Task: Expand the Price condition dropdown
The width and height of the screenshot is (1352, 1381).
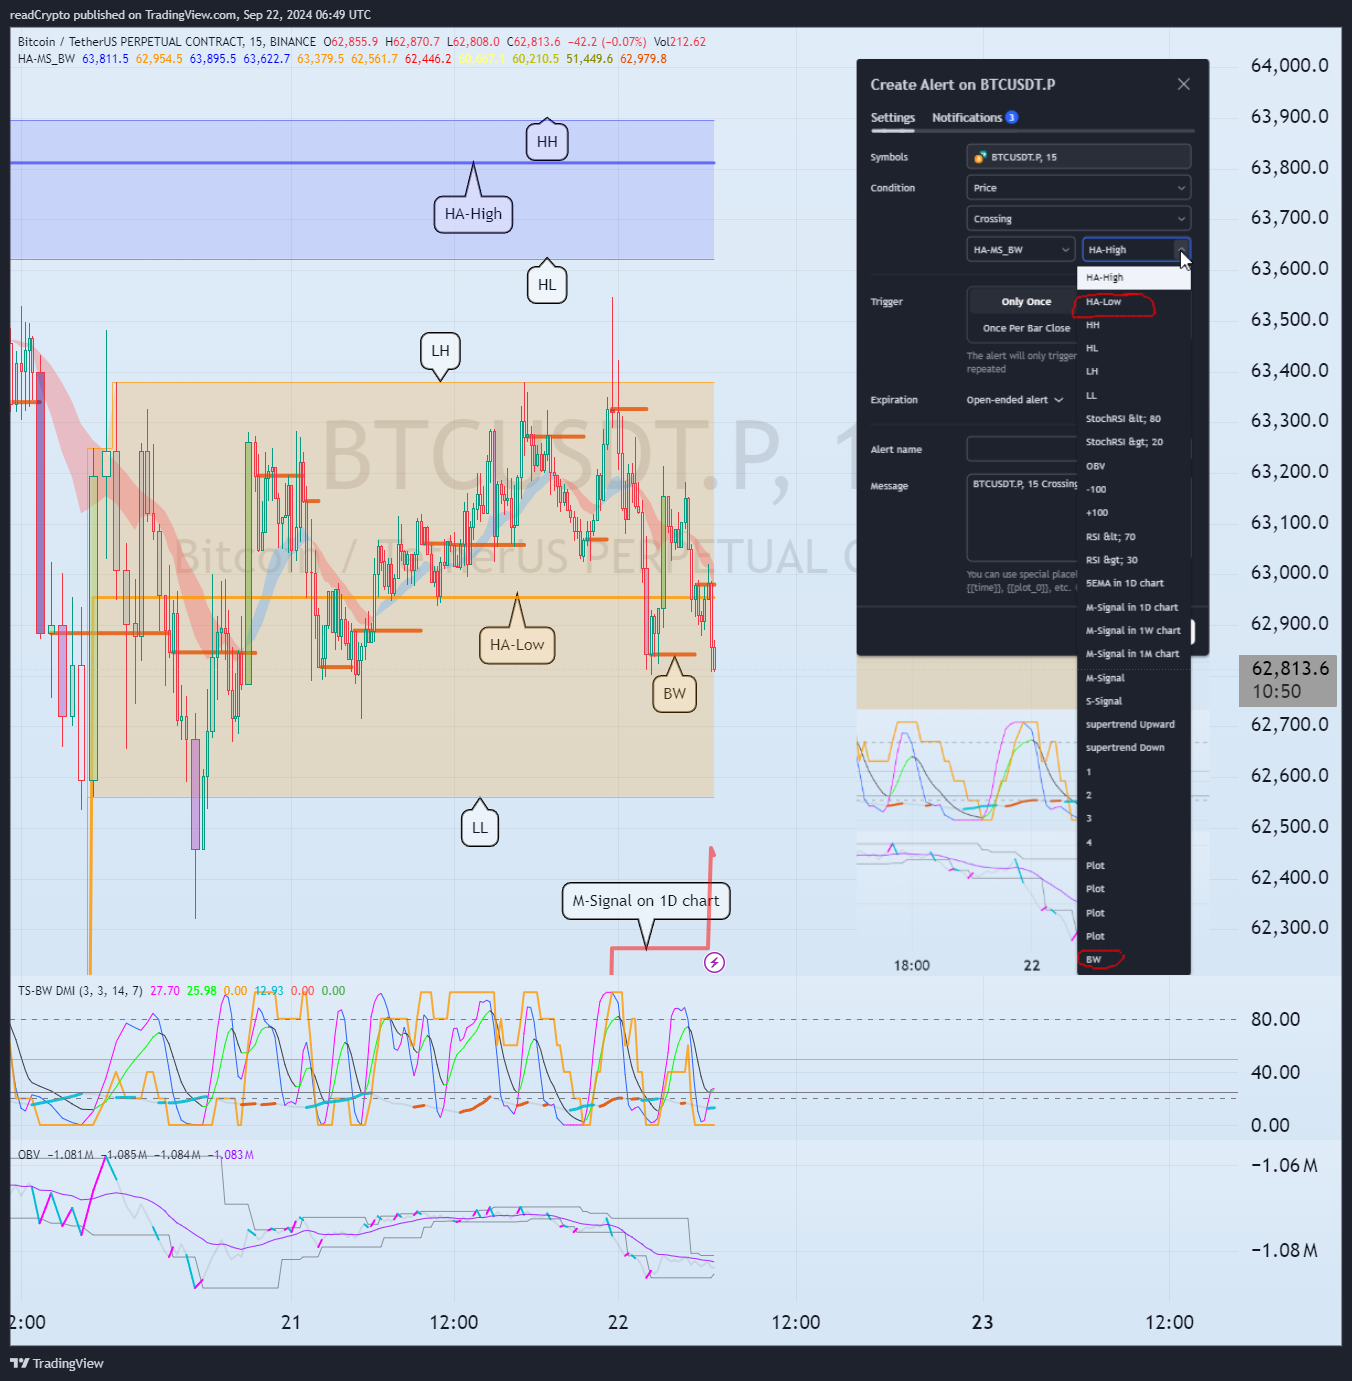Action: [x=1078, y=188]
